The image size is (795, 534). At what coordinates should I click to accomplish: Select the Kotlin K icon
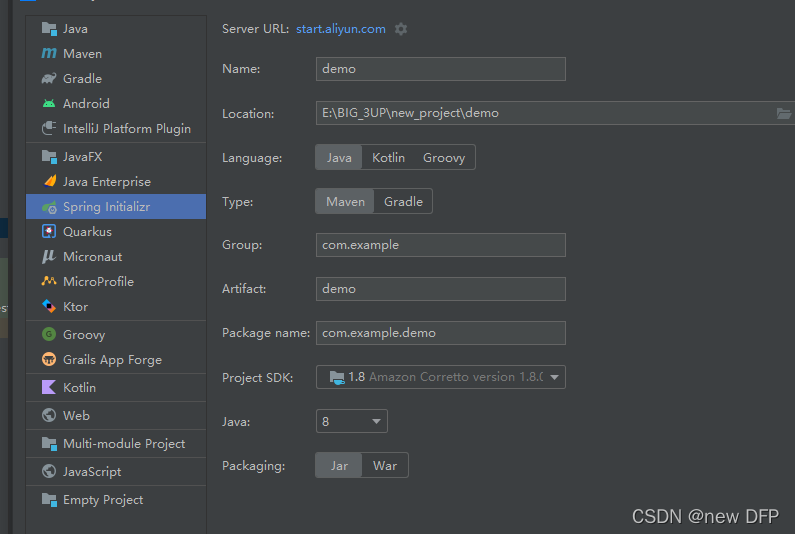tap(49, 387)
